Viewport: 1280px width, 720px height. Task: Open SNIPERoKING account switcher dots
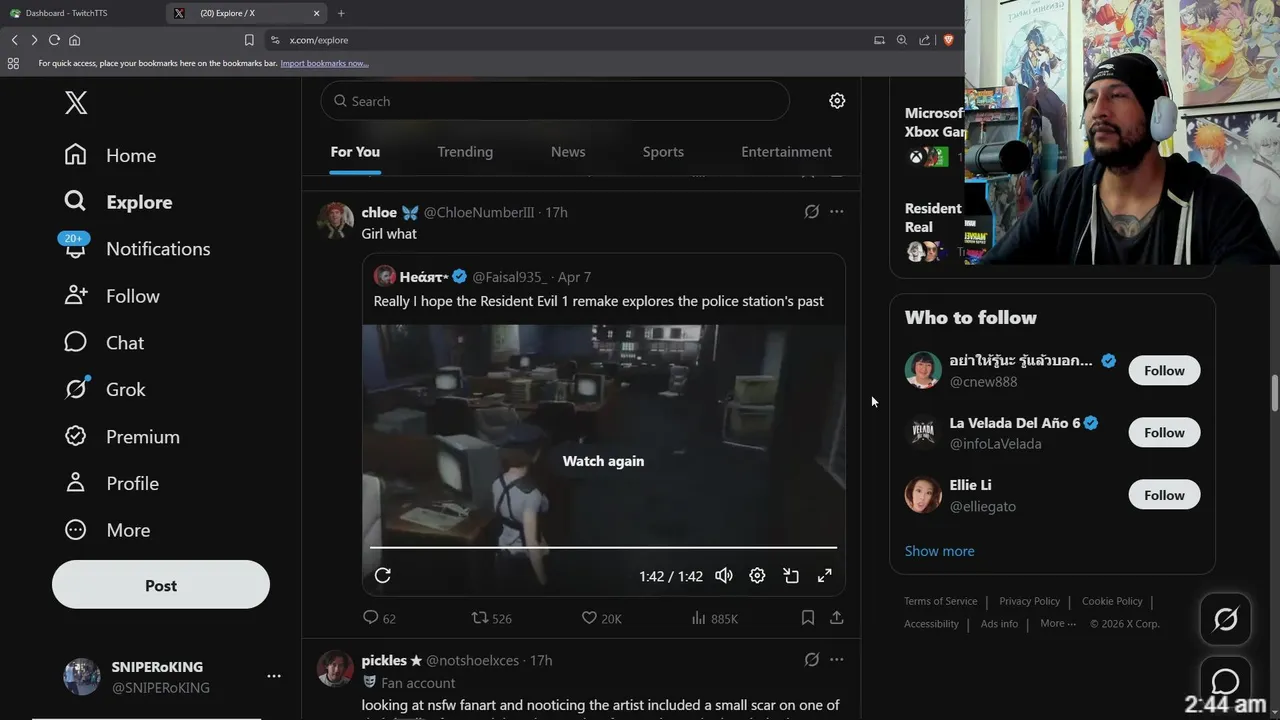pos(274,677)
